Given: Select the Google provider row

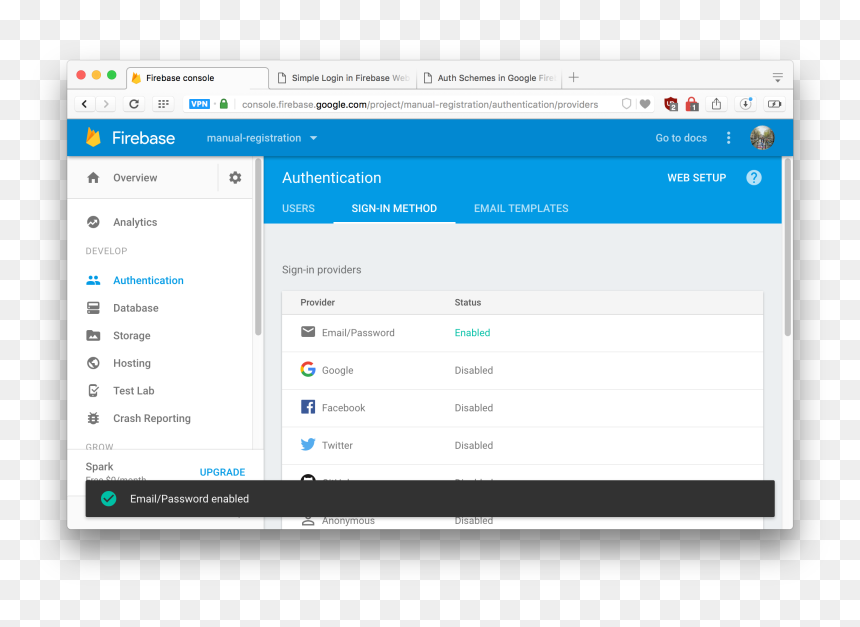Looking at the screenshot, I should (522, 370).
